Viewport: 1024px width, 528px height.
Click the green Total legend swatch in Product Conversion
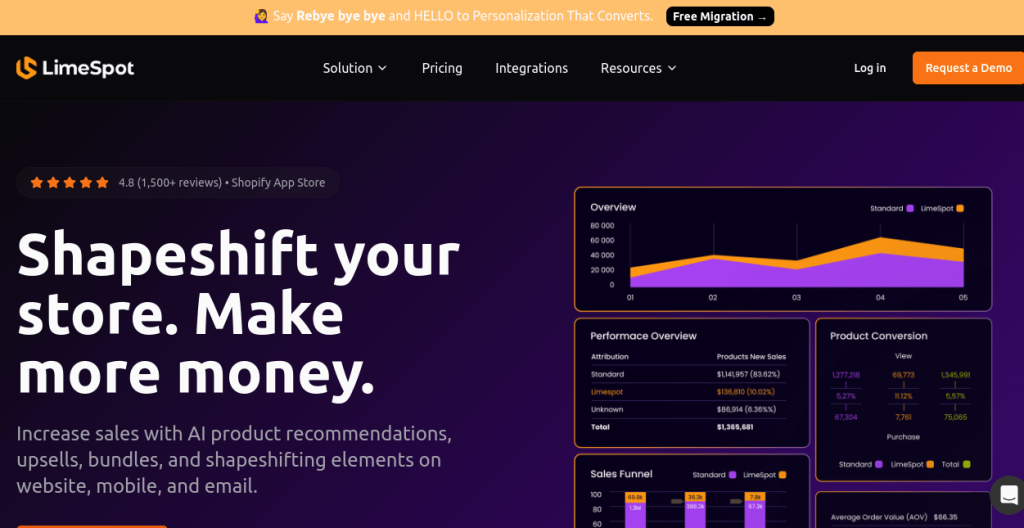point(967,464)
